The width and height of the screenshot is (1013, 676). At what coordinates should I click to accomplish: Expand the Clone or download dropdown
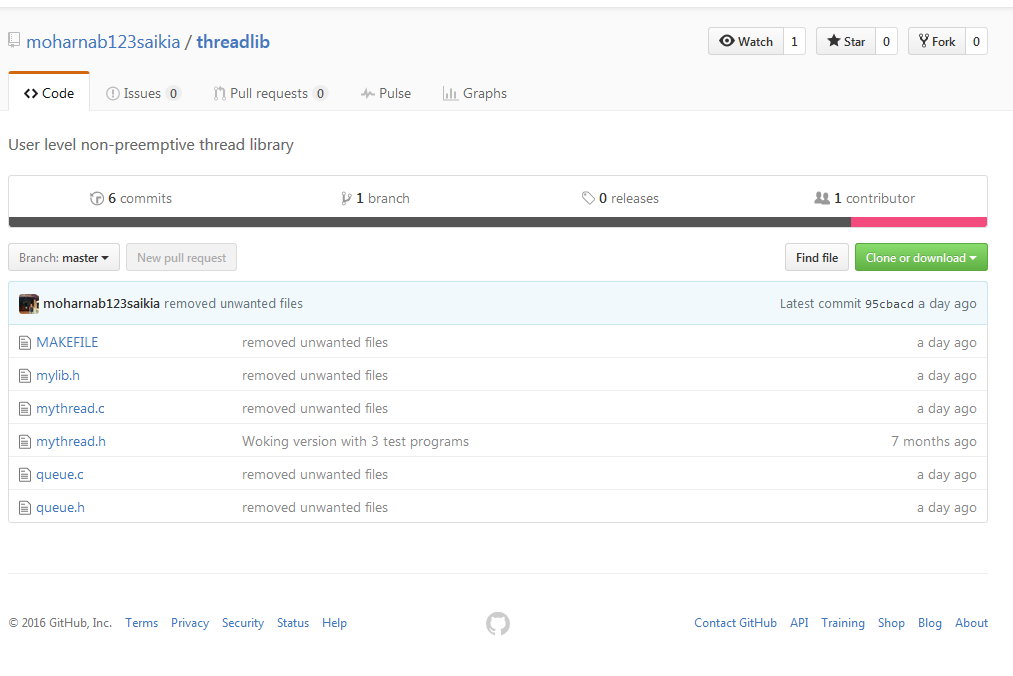(x=921, y=257)
